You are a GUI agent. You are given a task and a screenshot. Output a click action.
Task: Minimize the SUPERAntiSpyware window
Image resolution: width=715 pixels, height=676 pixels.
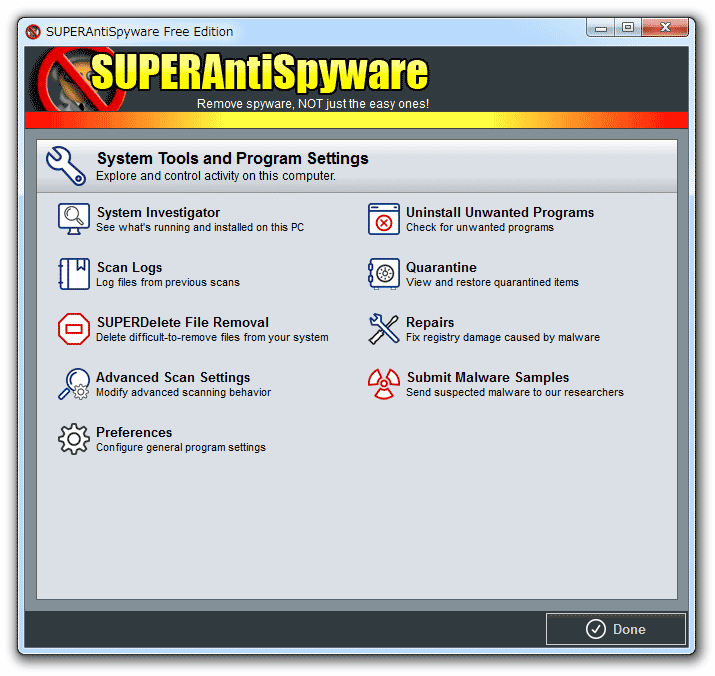coord(601,28)
